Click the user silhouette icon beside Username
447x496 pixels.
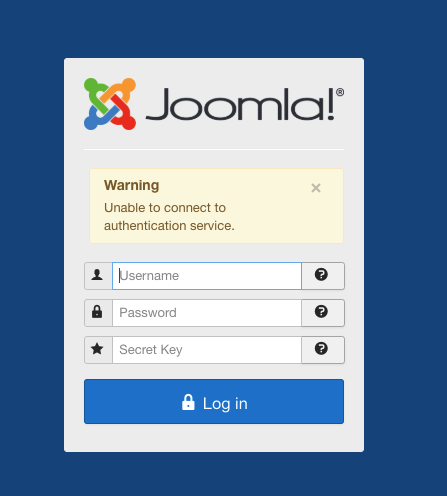pyautogui.click(x=97, y=275)
